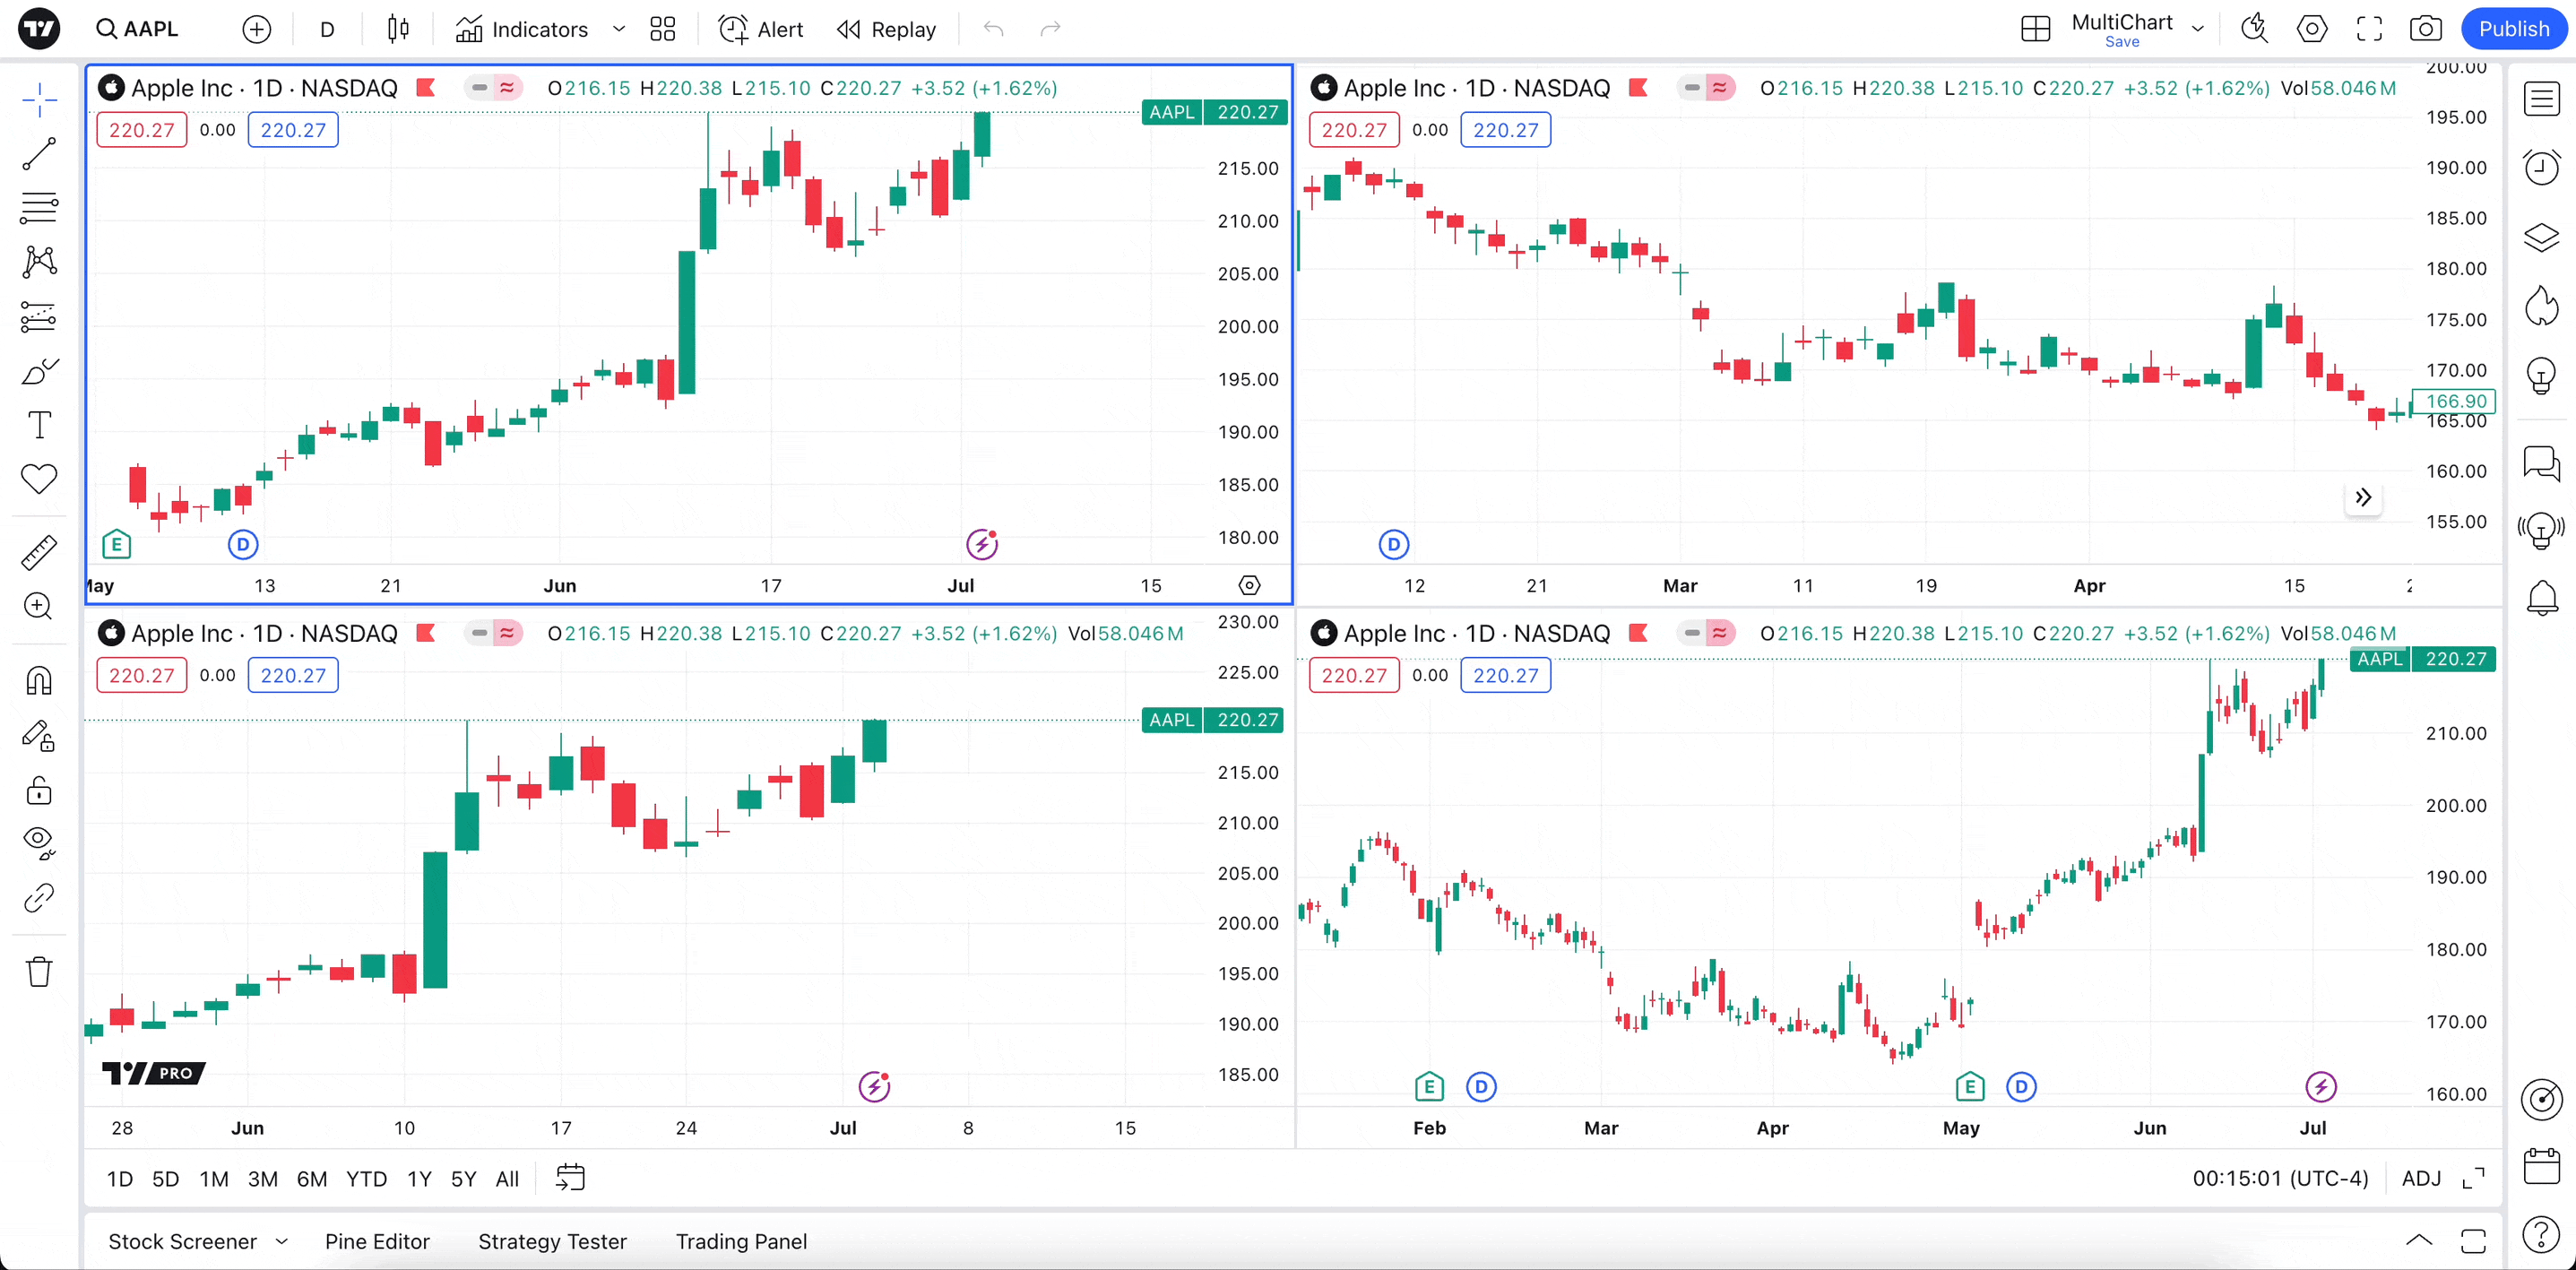This screenshot has height=1270, width=2576.
Task: Open the Pine Editor tab
Action: (x=377, y=1242)
